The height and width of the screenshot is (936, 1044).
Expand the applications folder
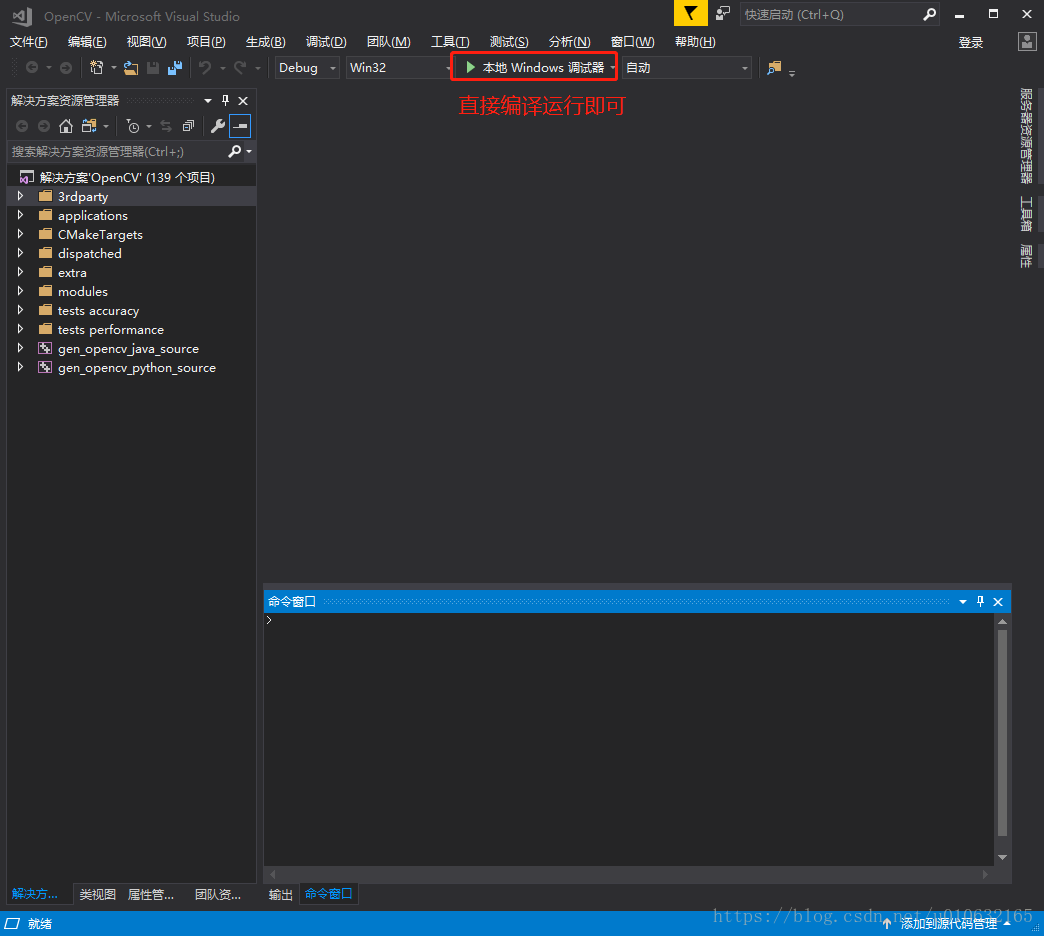pyautogui.click(x=20, y=215)
